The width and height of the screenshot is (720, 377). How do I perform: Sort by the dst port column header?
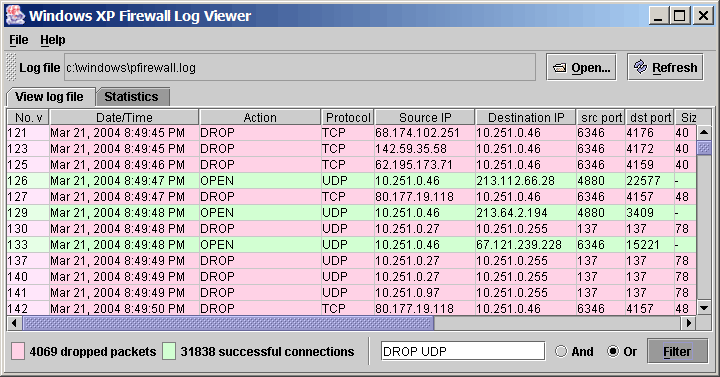tap(650, 118)
